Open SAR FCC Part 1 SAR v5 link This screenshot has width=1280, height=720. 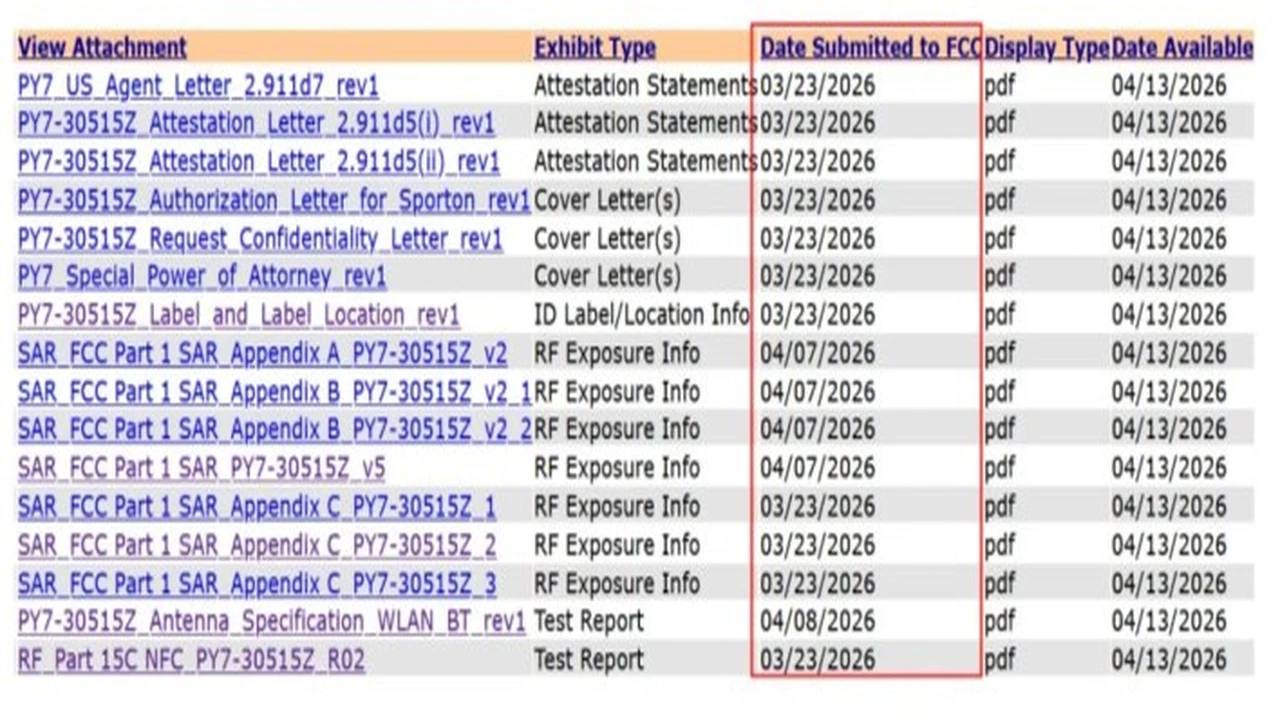pyautogui.click(x=201, y=468)
